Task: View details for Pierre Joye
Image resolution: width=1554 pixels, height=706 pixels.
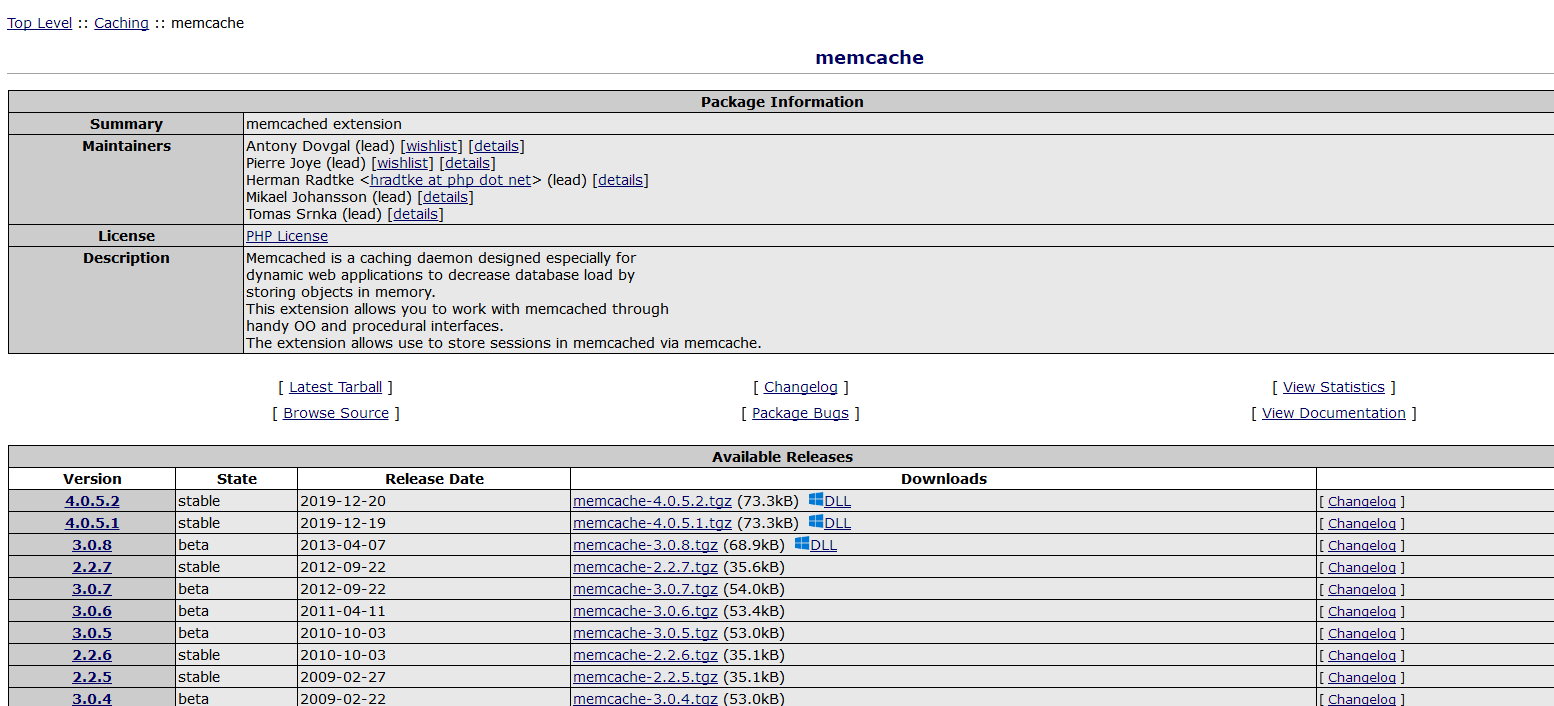Action: (x=467, y=163)
